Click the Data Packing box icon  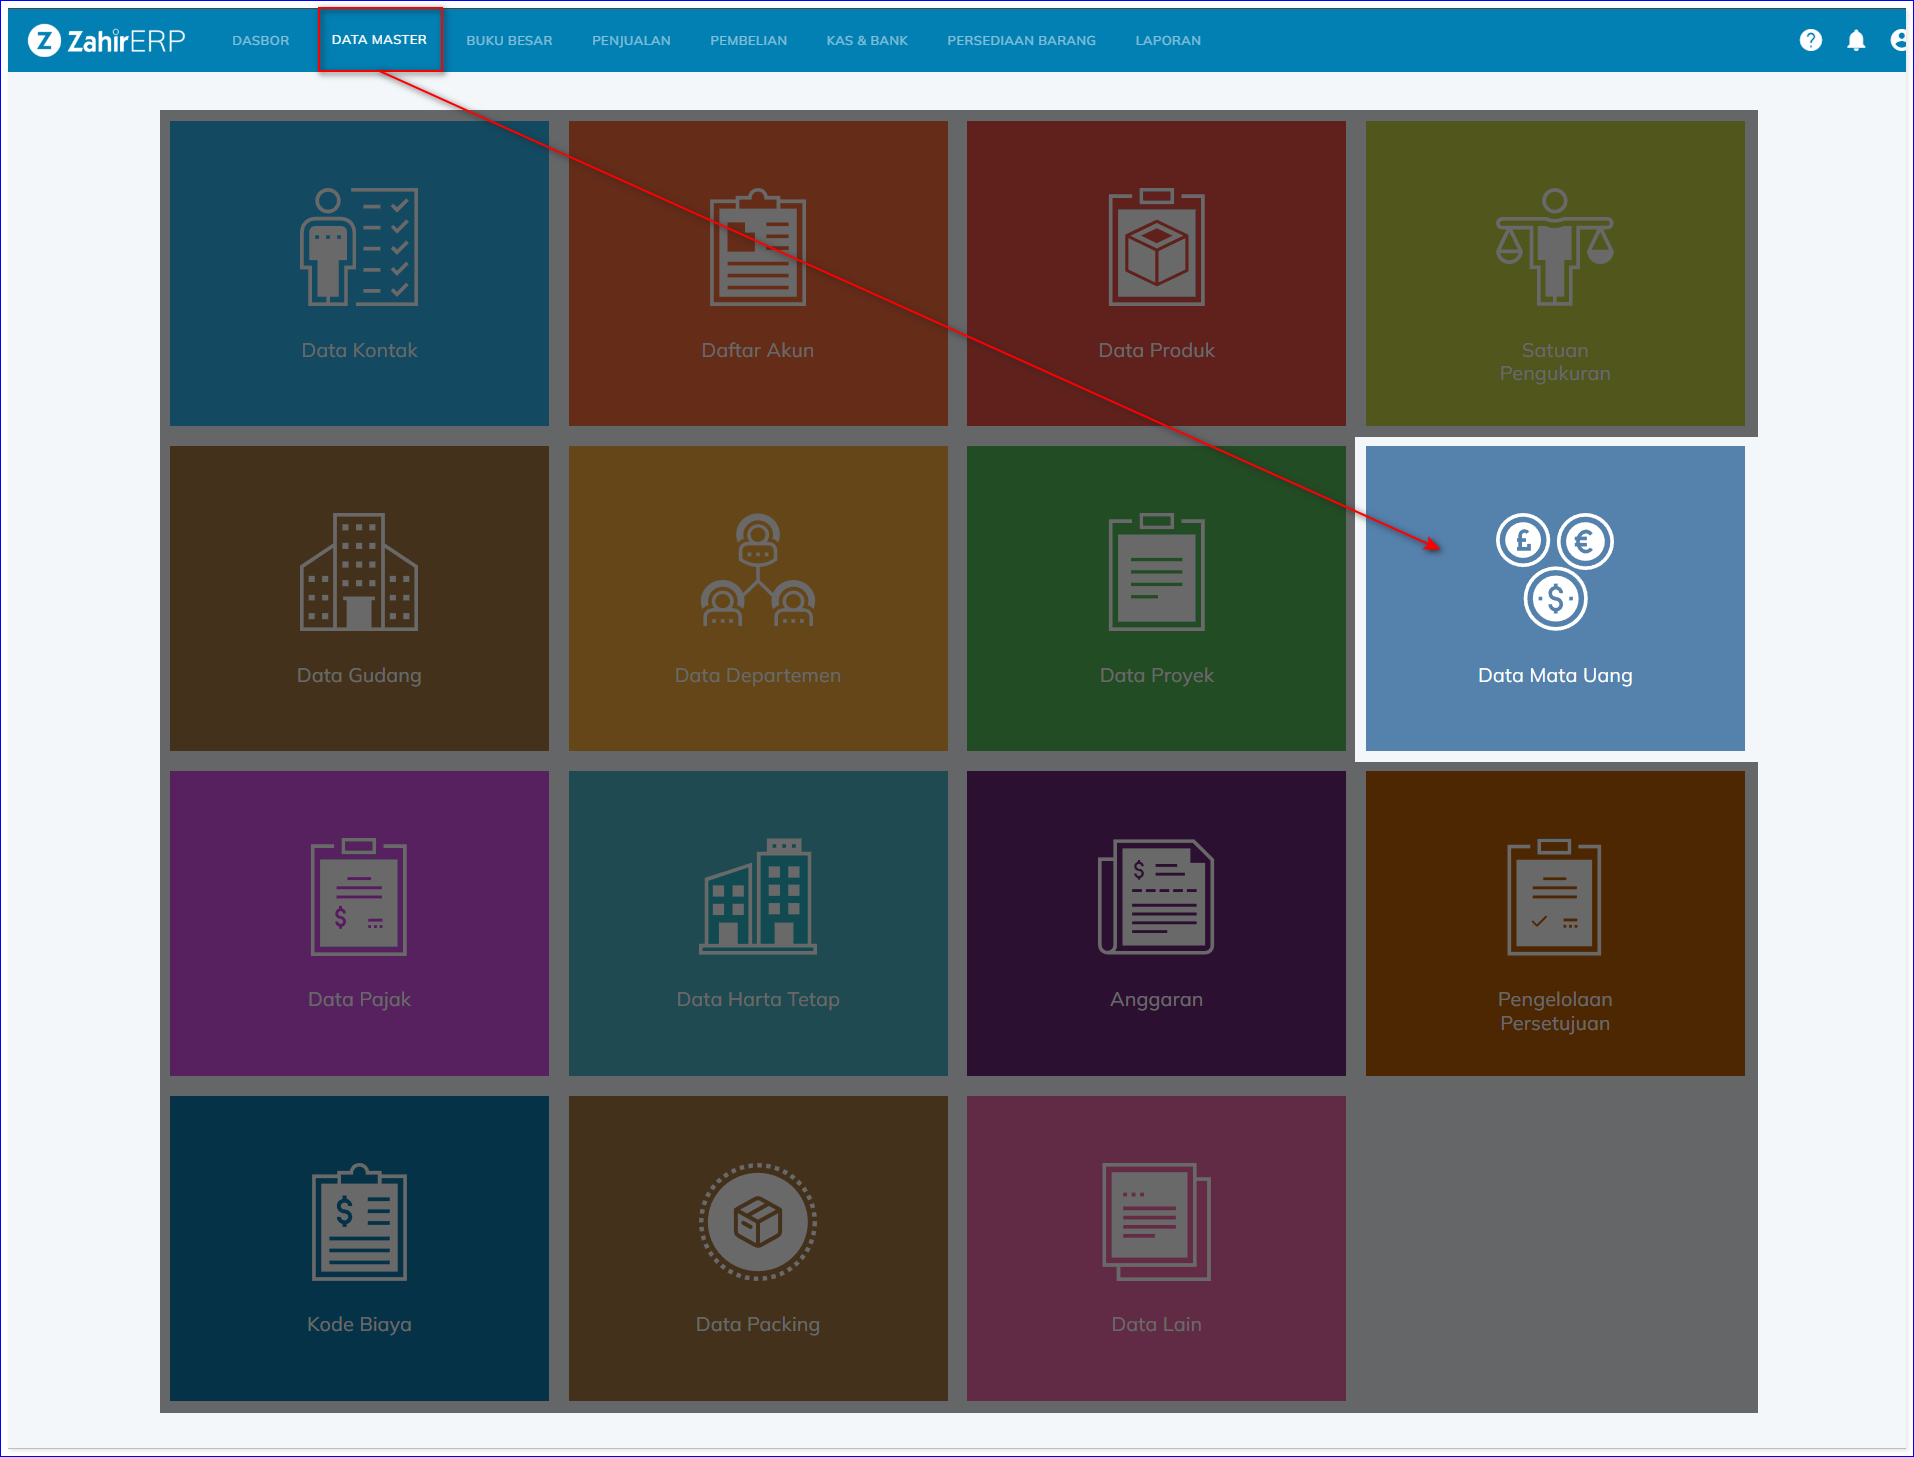point(757,1221)
